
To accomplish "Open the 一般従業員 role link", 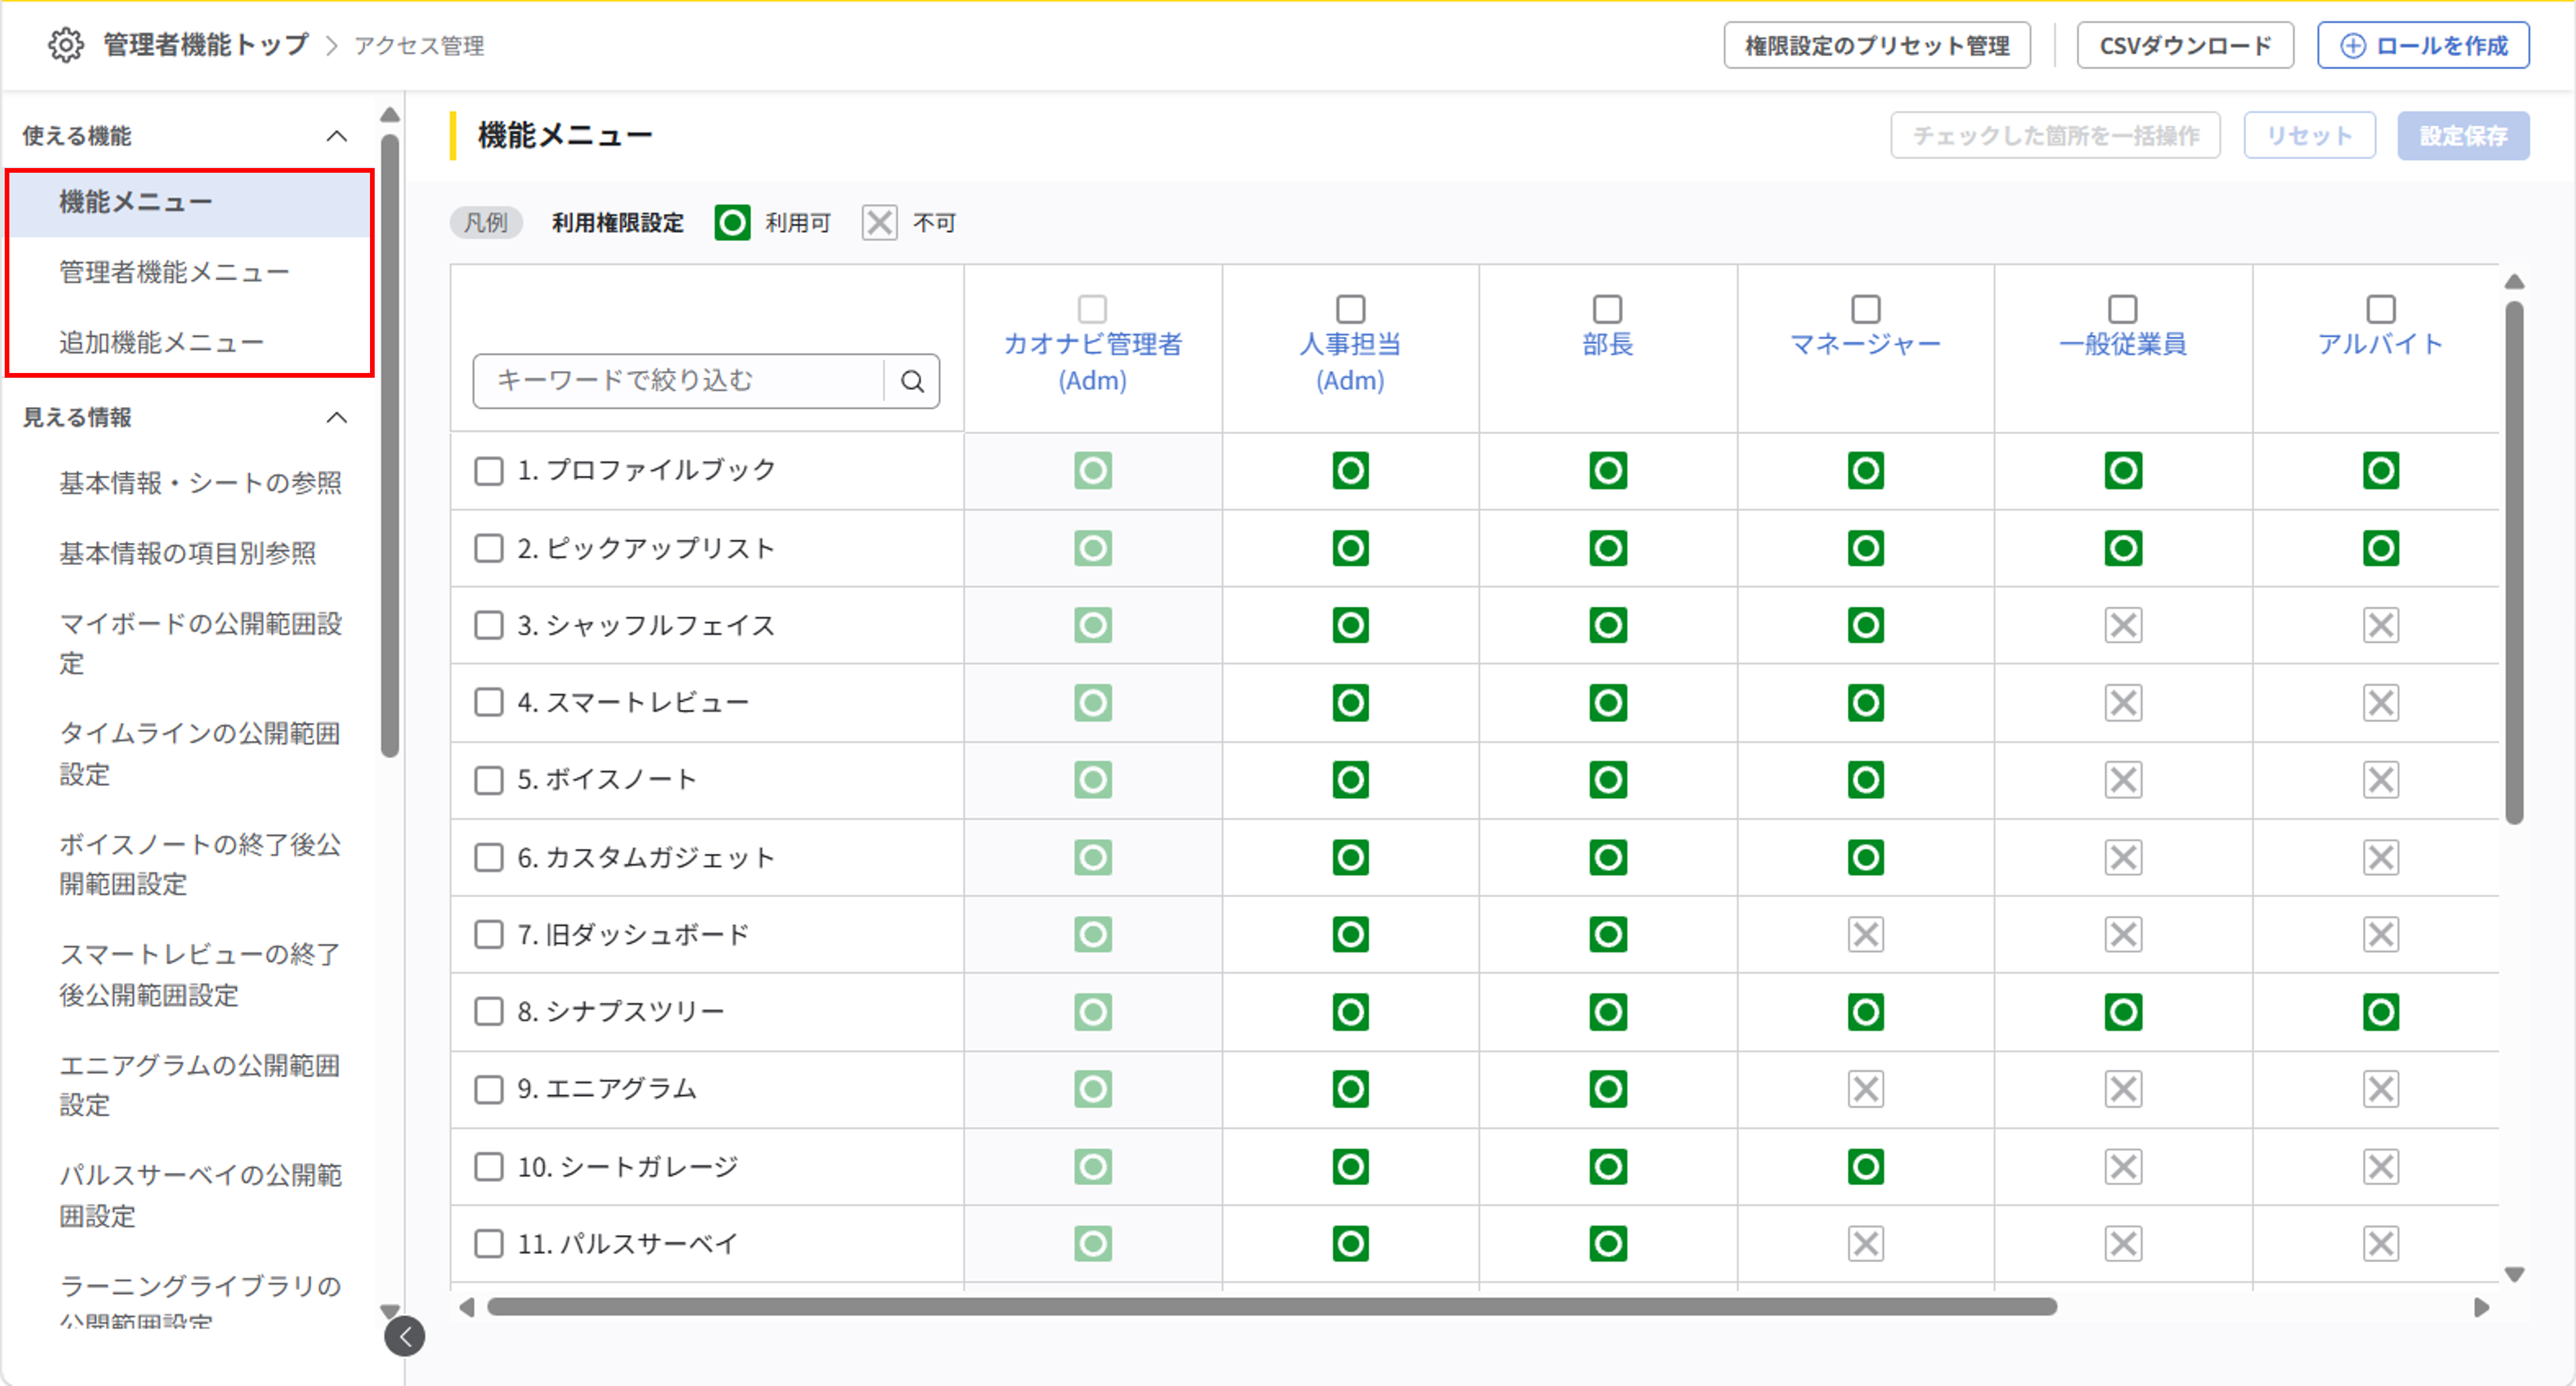I will coord(2122,344).
